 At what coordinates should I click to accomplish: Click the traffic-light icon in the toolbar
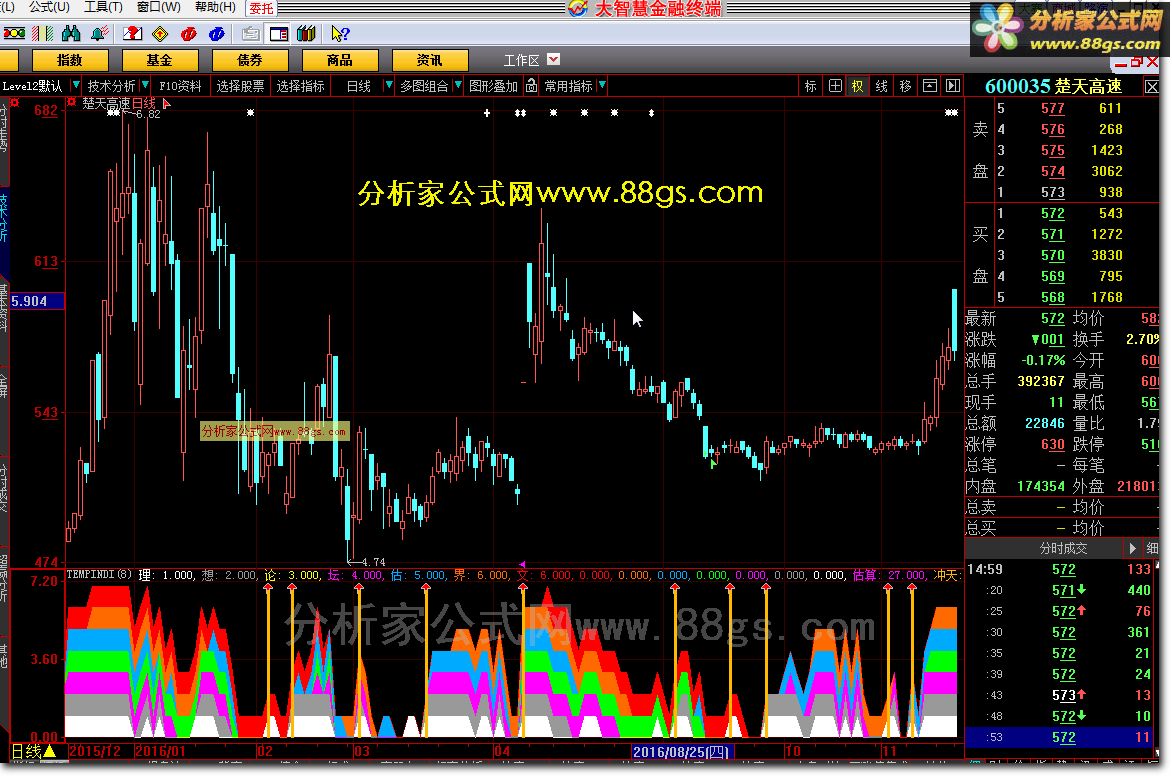coord(14,34)
